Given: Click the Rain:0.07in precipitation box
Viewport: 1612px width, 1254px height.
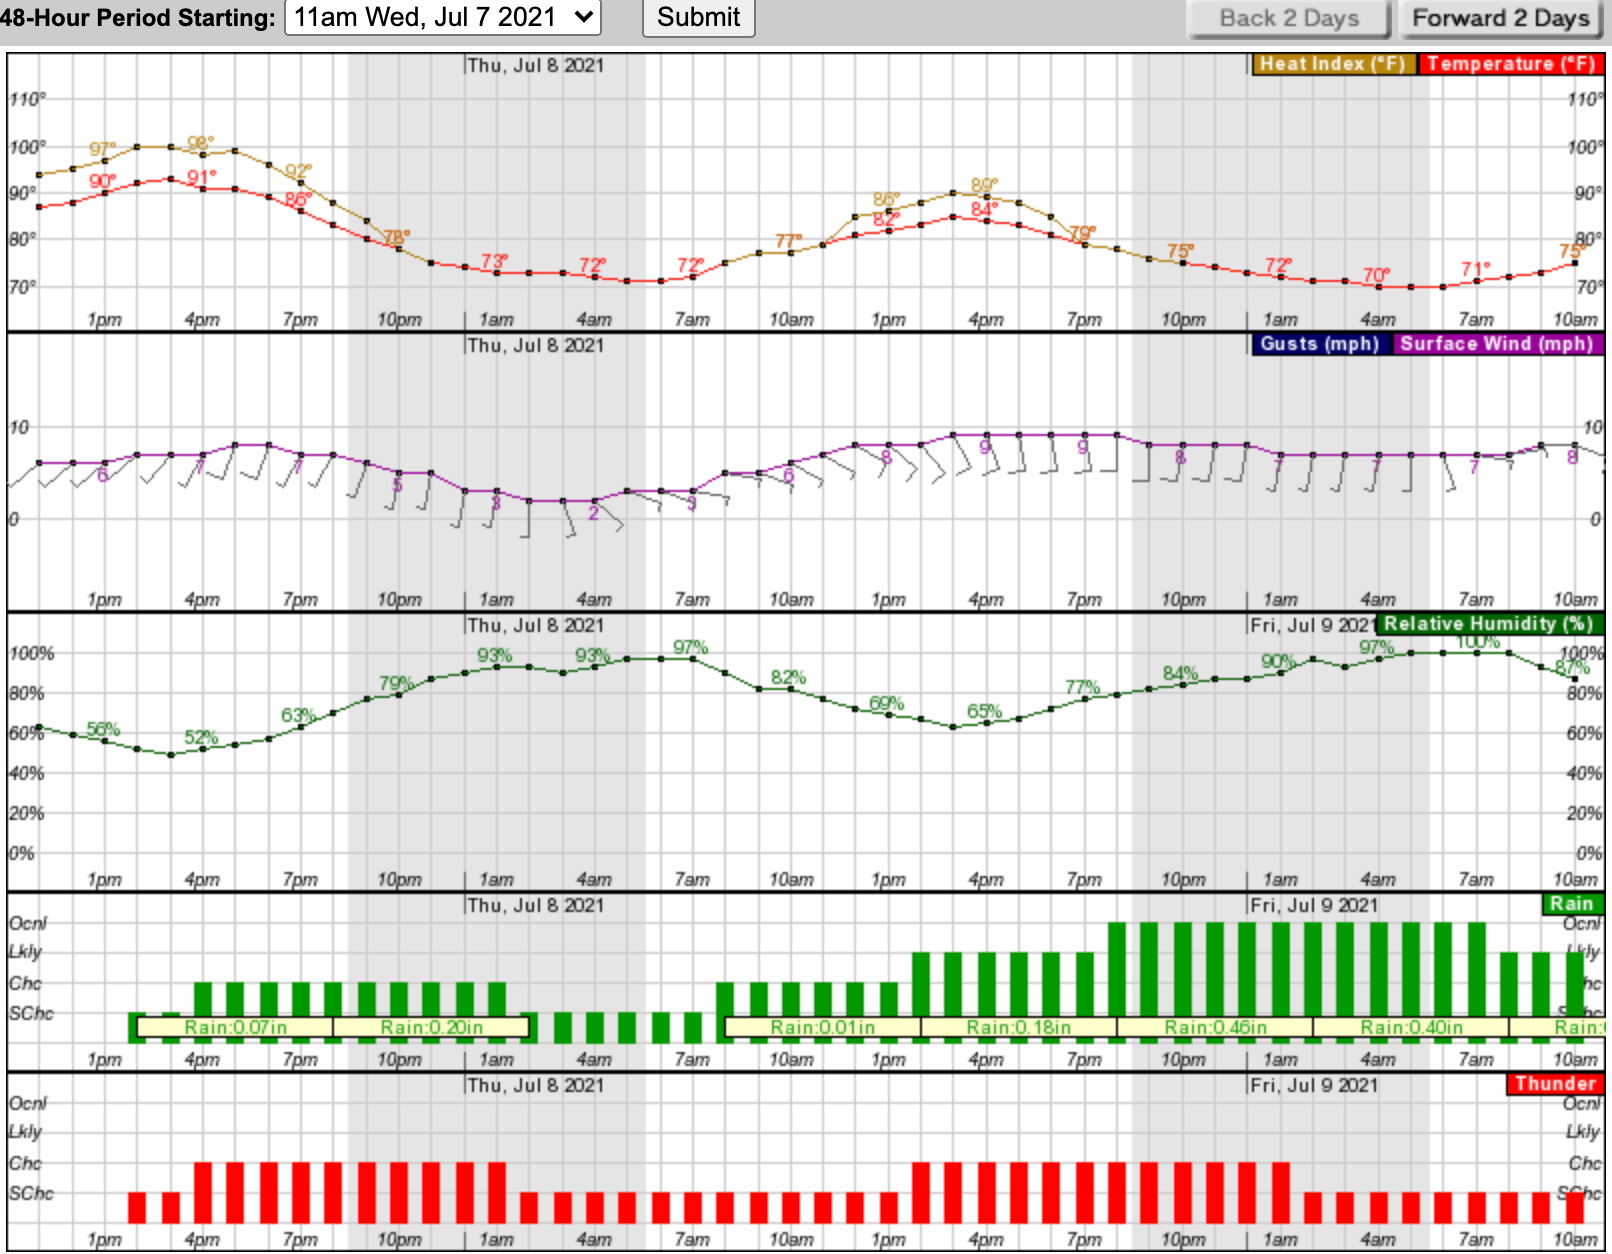Looking at the screenshot, I should pos(235,1027).
